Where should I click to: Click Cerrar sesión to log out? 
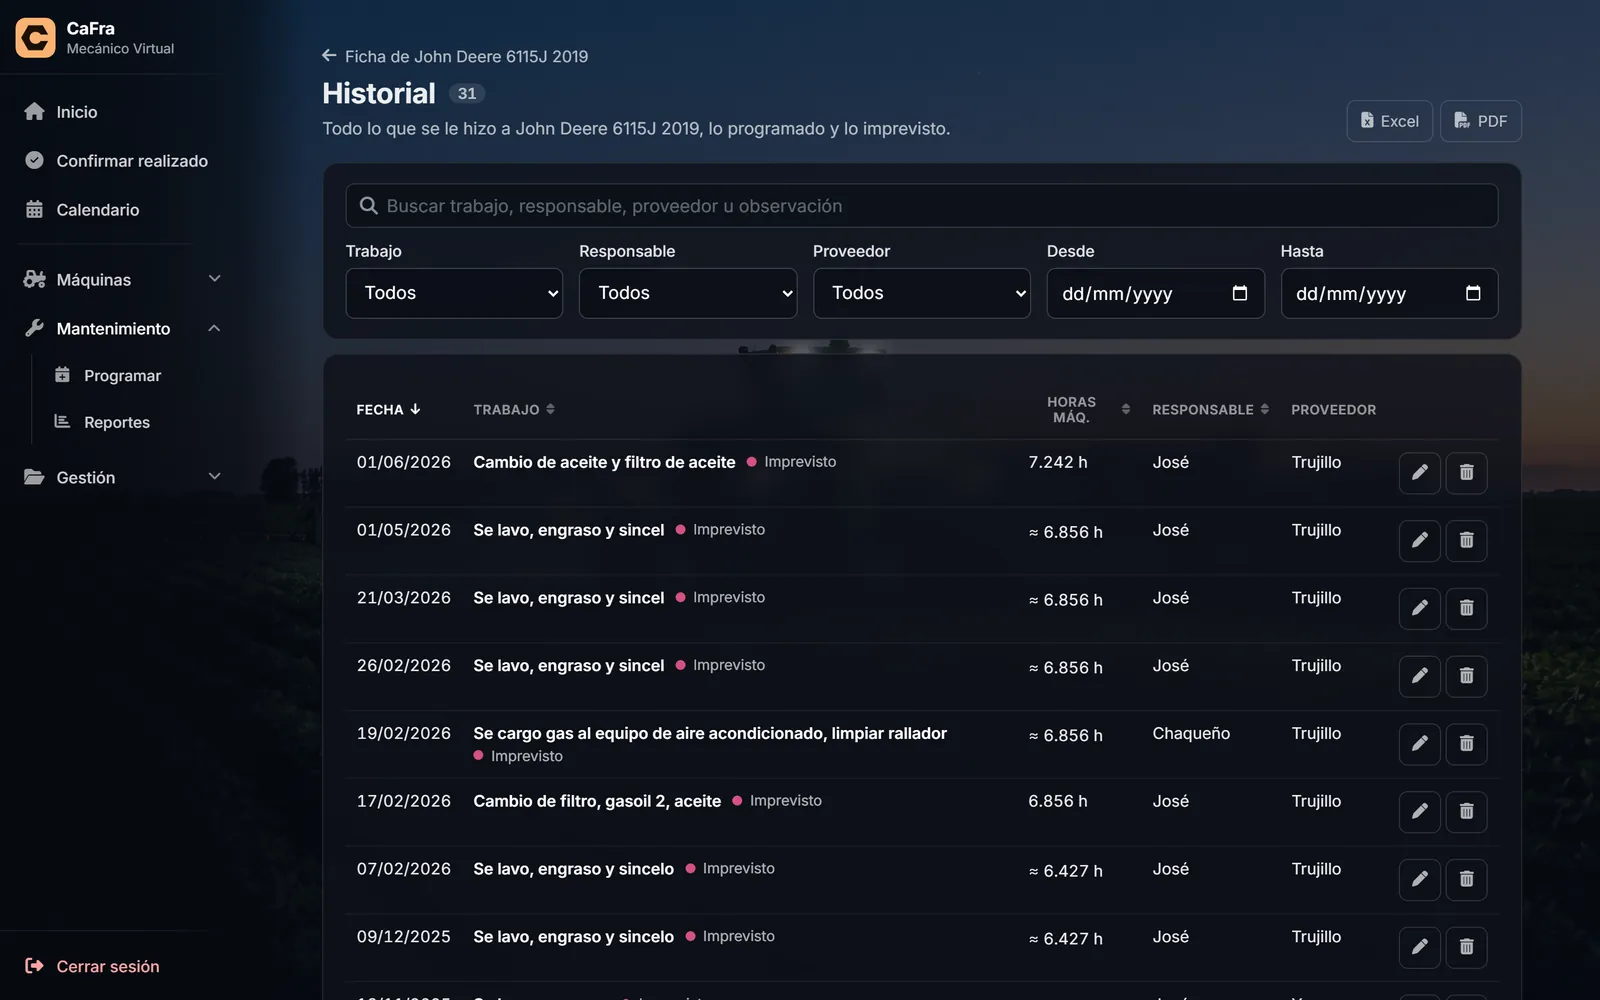coord(92,966)
